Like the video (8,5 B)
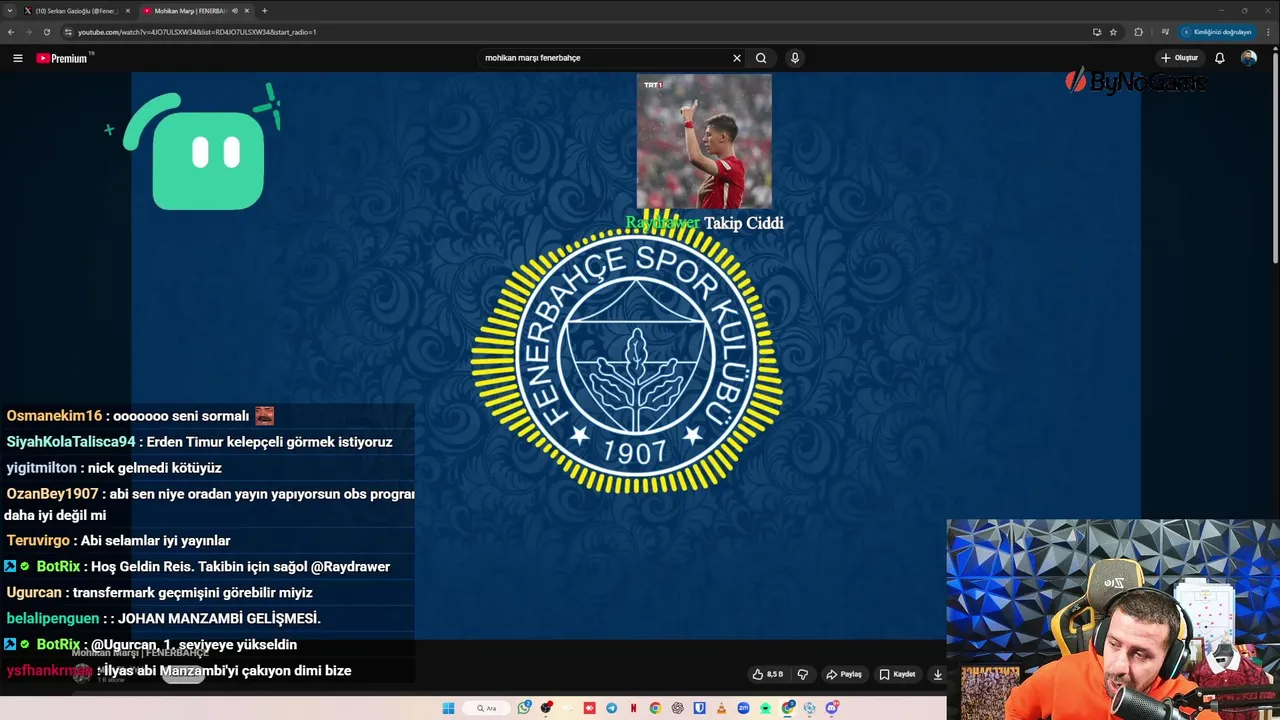 [767, 674]
